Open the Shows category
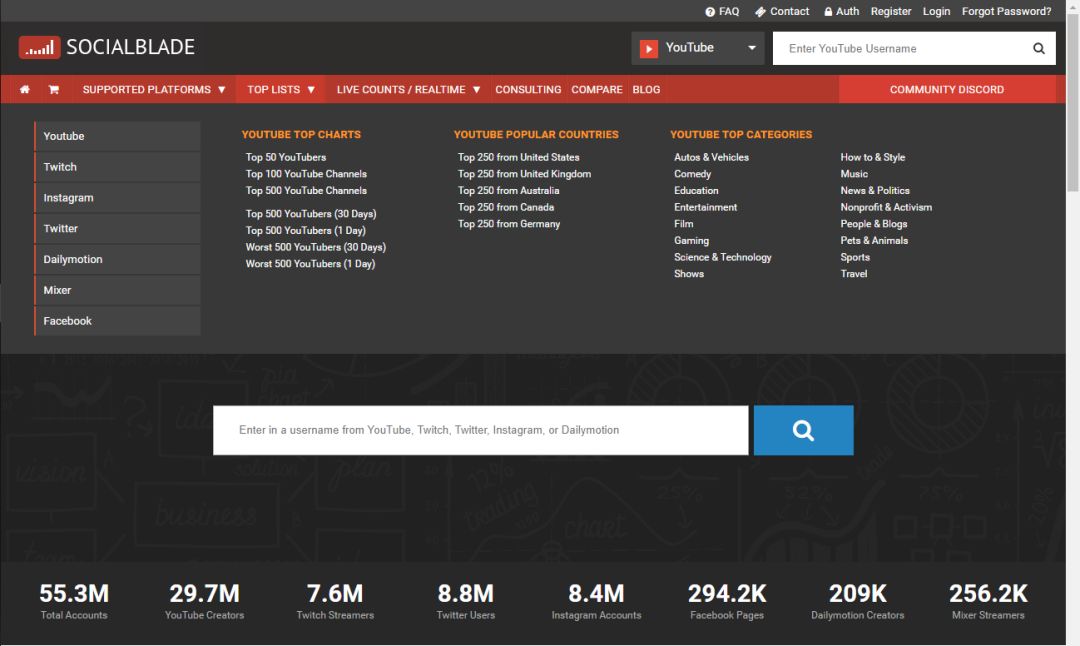The image size is (1080, 646). (689, 273)
